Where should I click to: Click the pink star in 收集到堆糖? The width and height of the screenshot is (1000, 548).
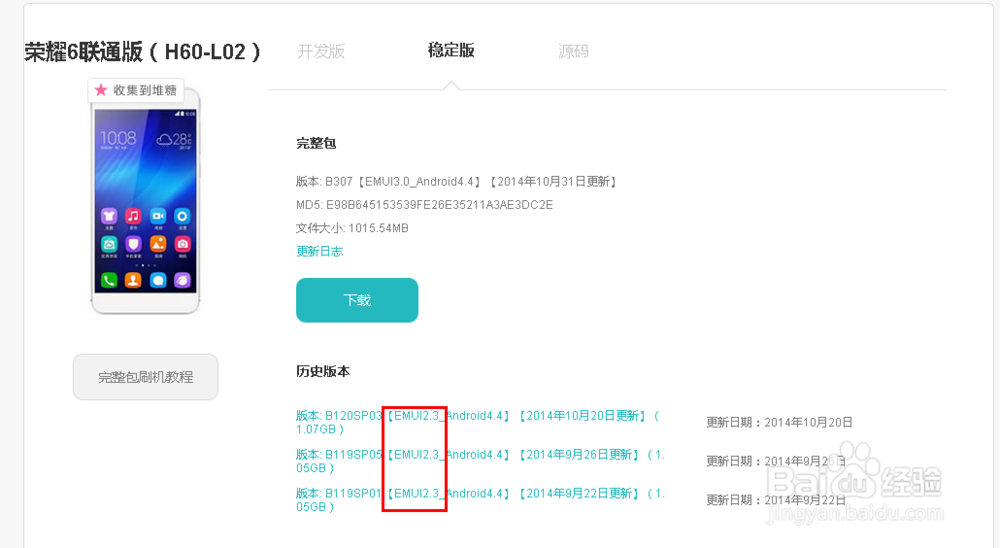pos(101,90)
